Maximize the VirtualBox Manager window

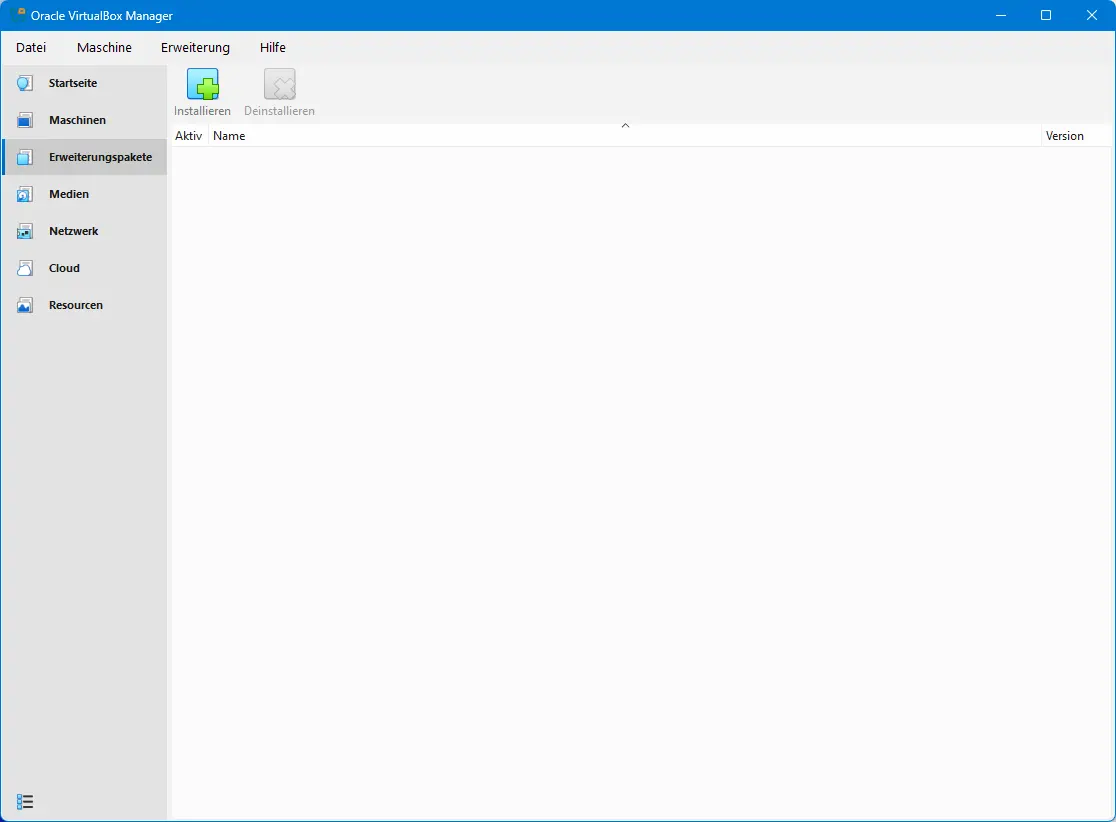[x=1046, y=15]
